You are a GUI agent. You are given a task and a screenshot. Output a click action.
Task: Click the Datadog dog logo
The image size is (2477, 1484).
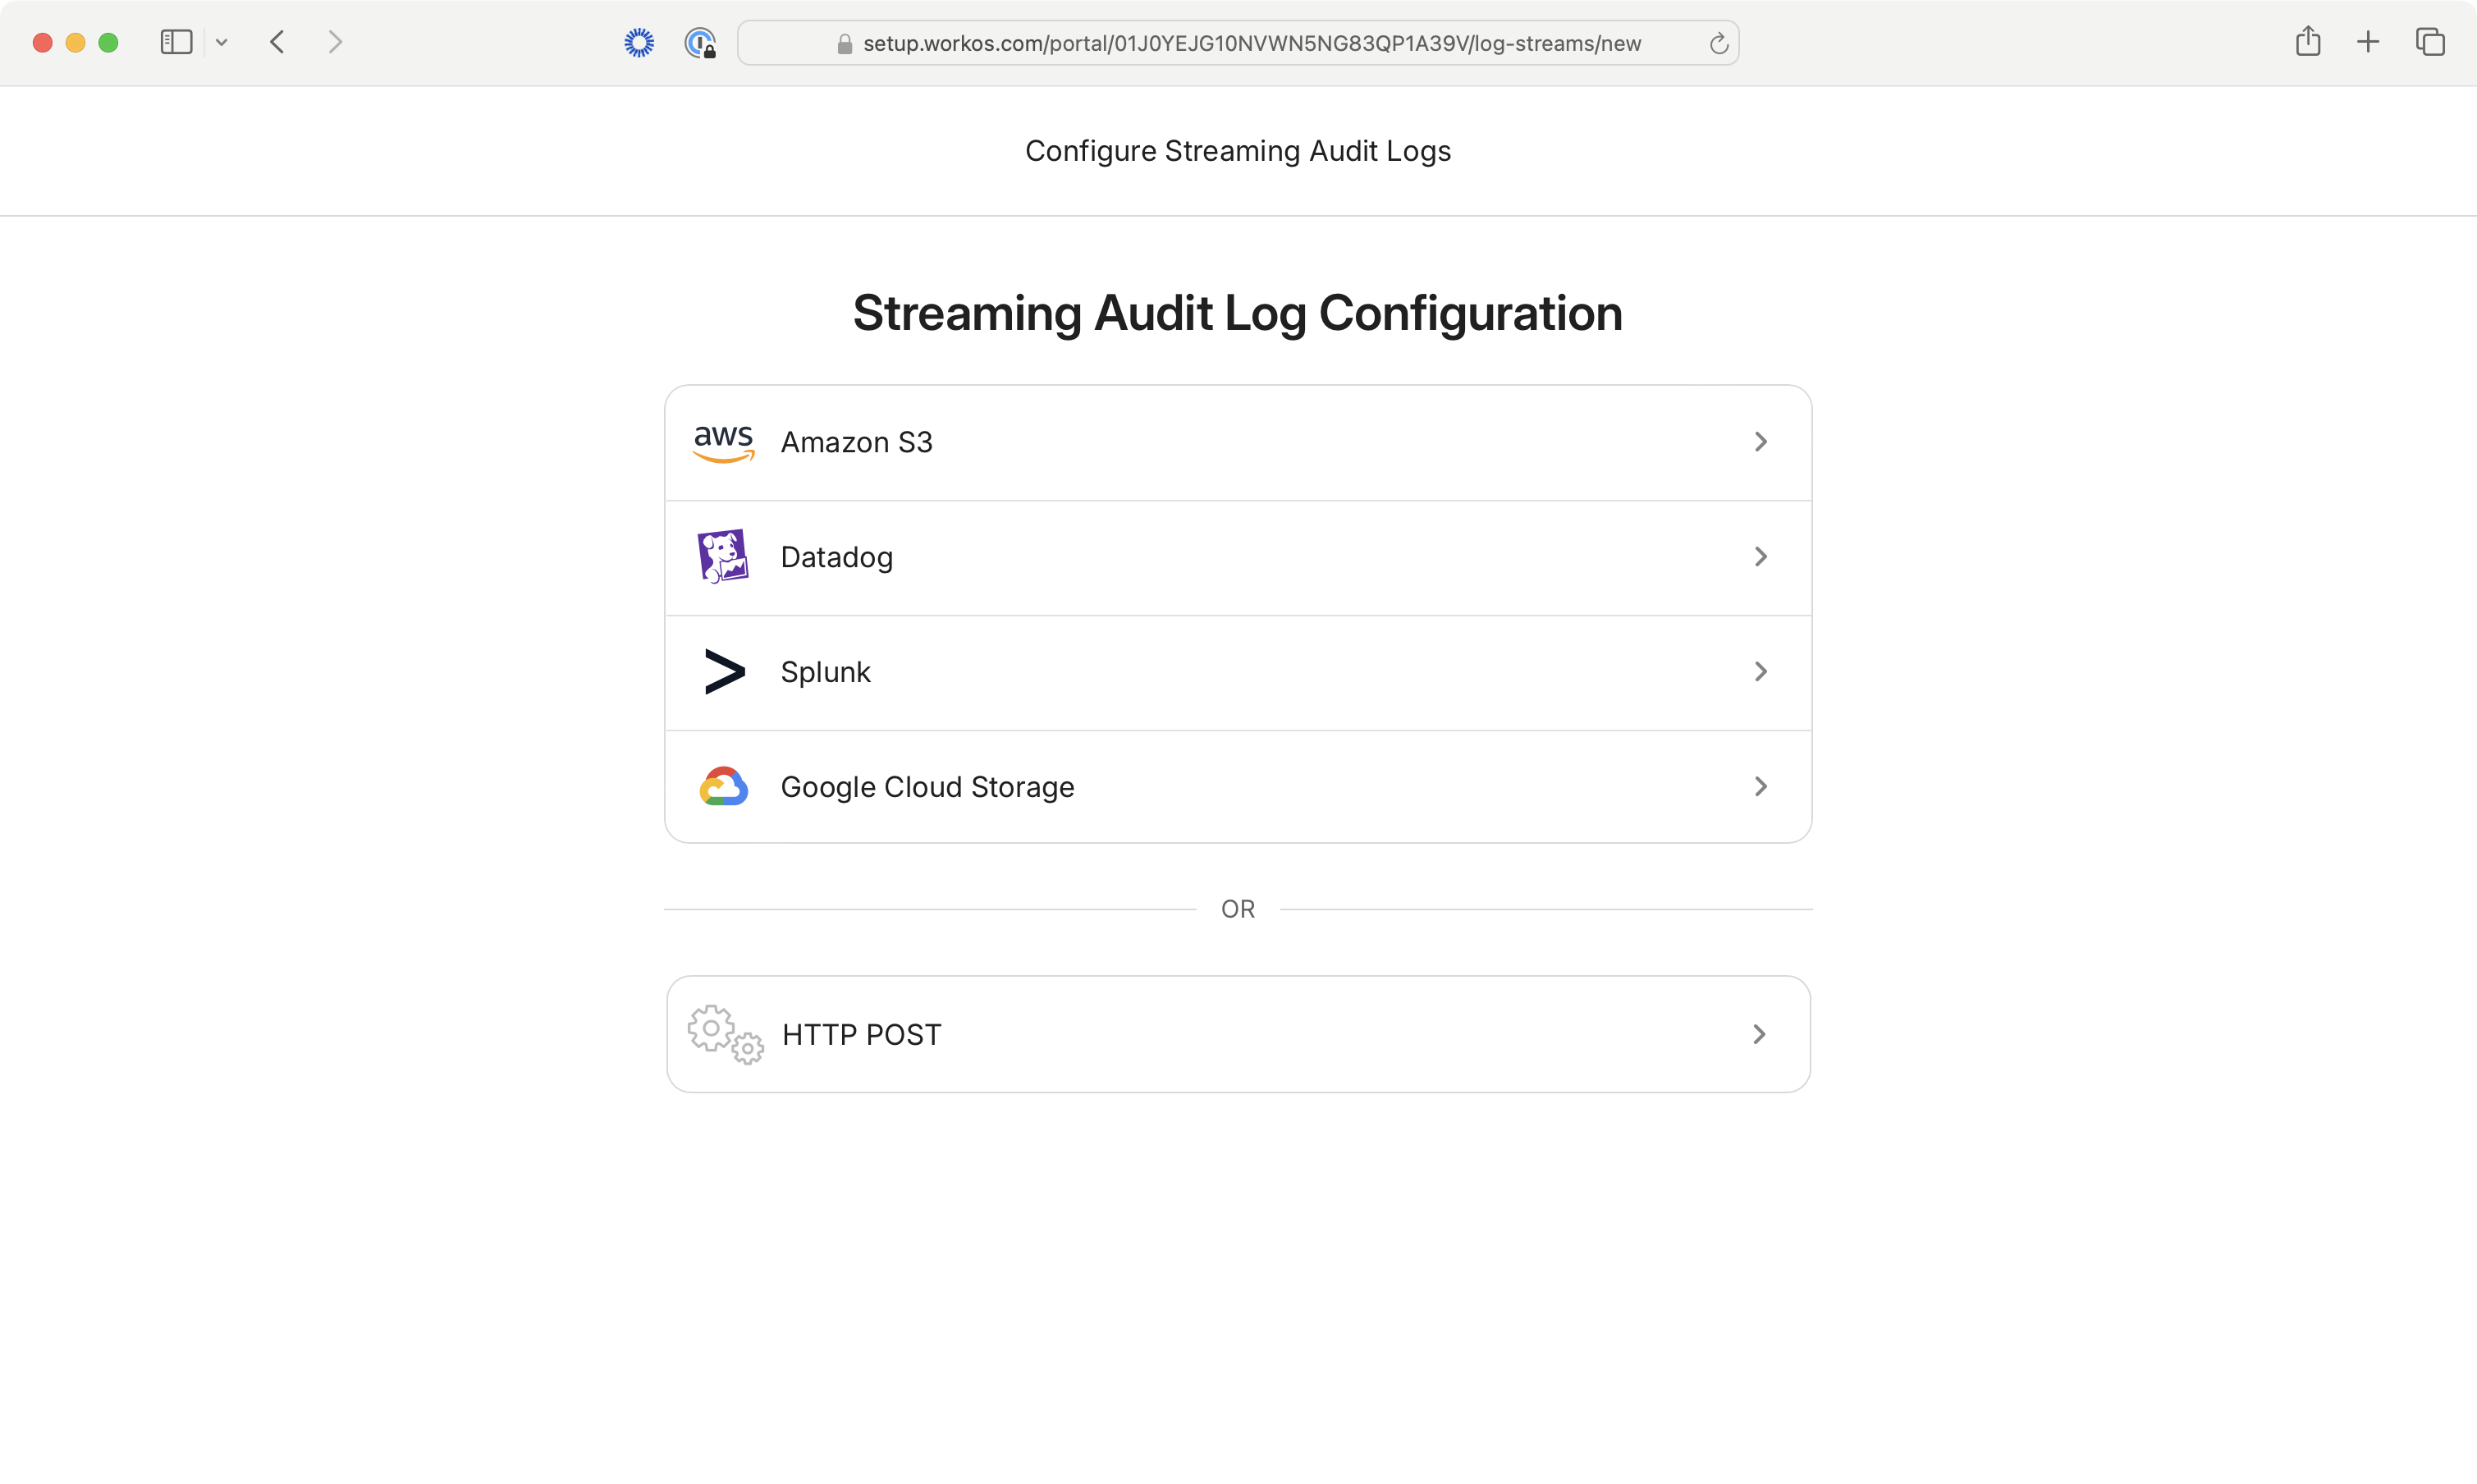tap(723, 557)
